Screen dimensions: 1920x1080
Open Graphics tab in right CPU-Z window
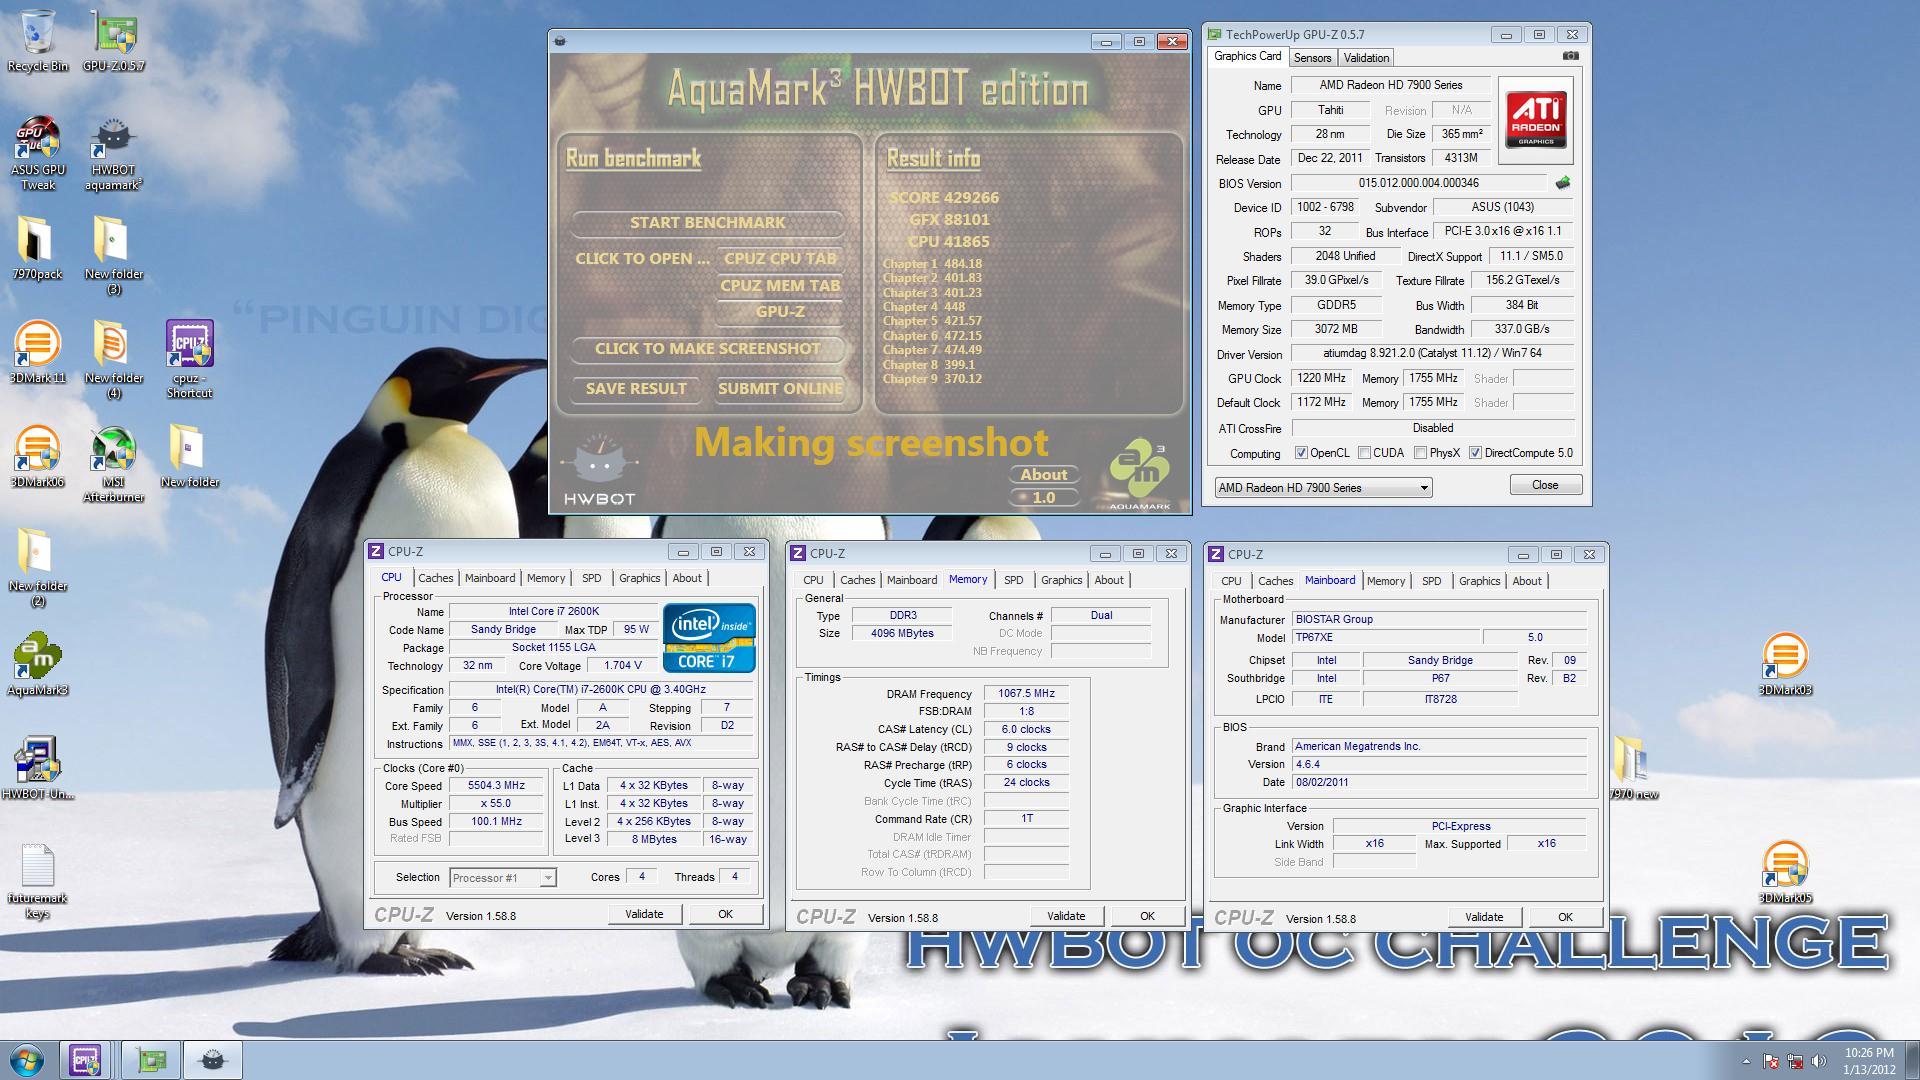pyautogui.click(x=1479, y=581)
